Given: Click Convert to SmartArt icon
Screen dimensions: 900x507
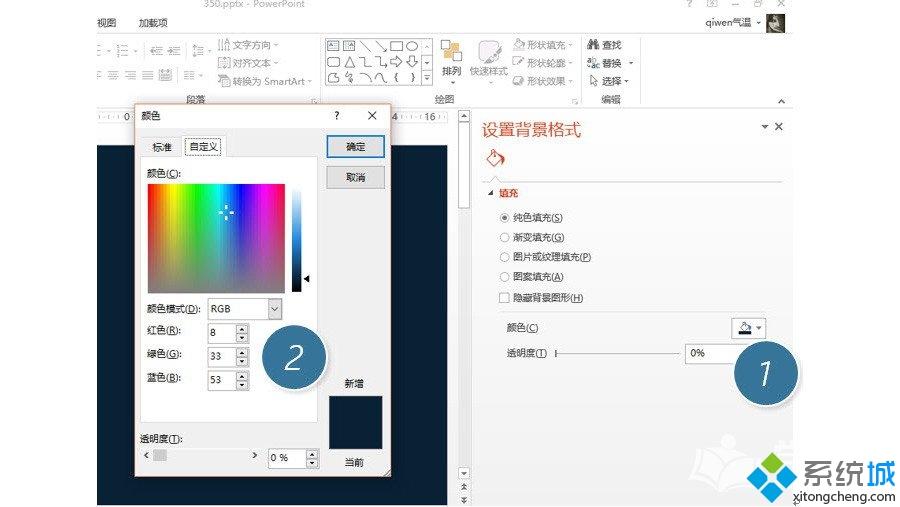Looking at the screenshot, I should [223, 81].
